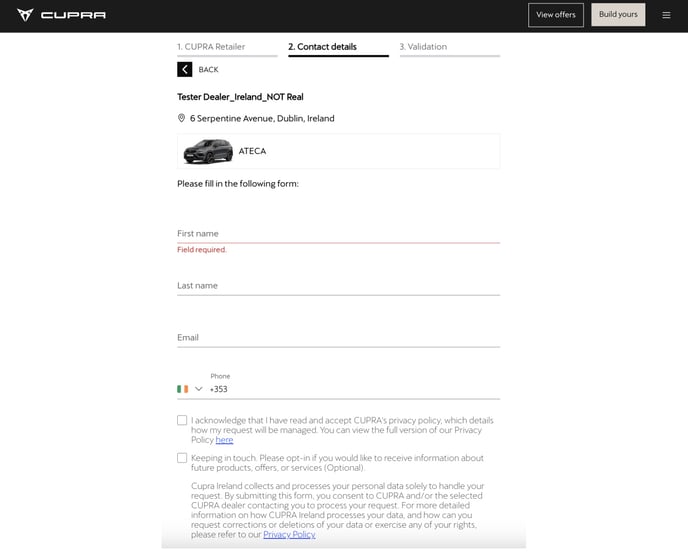Click the Phone number field
This screenshot has height=552, width=688.
tap(350, 389)
